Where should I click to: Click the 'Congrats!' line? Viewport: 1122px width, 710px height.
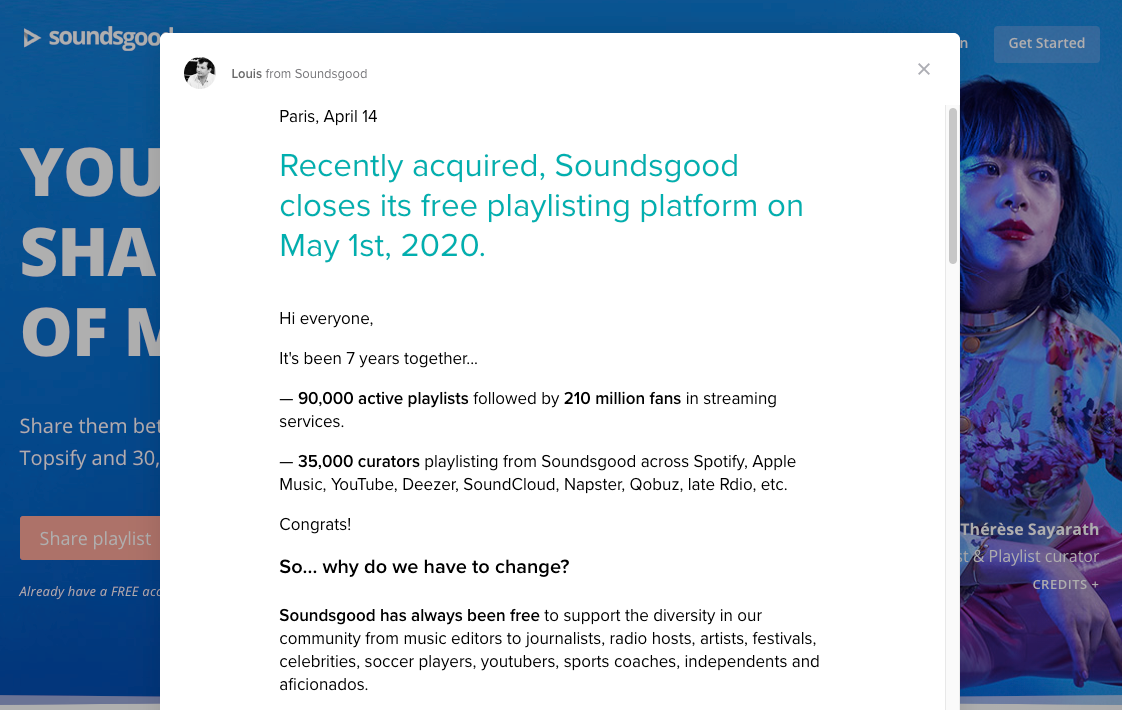coord(315,525)
